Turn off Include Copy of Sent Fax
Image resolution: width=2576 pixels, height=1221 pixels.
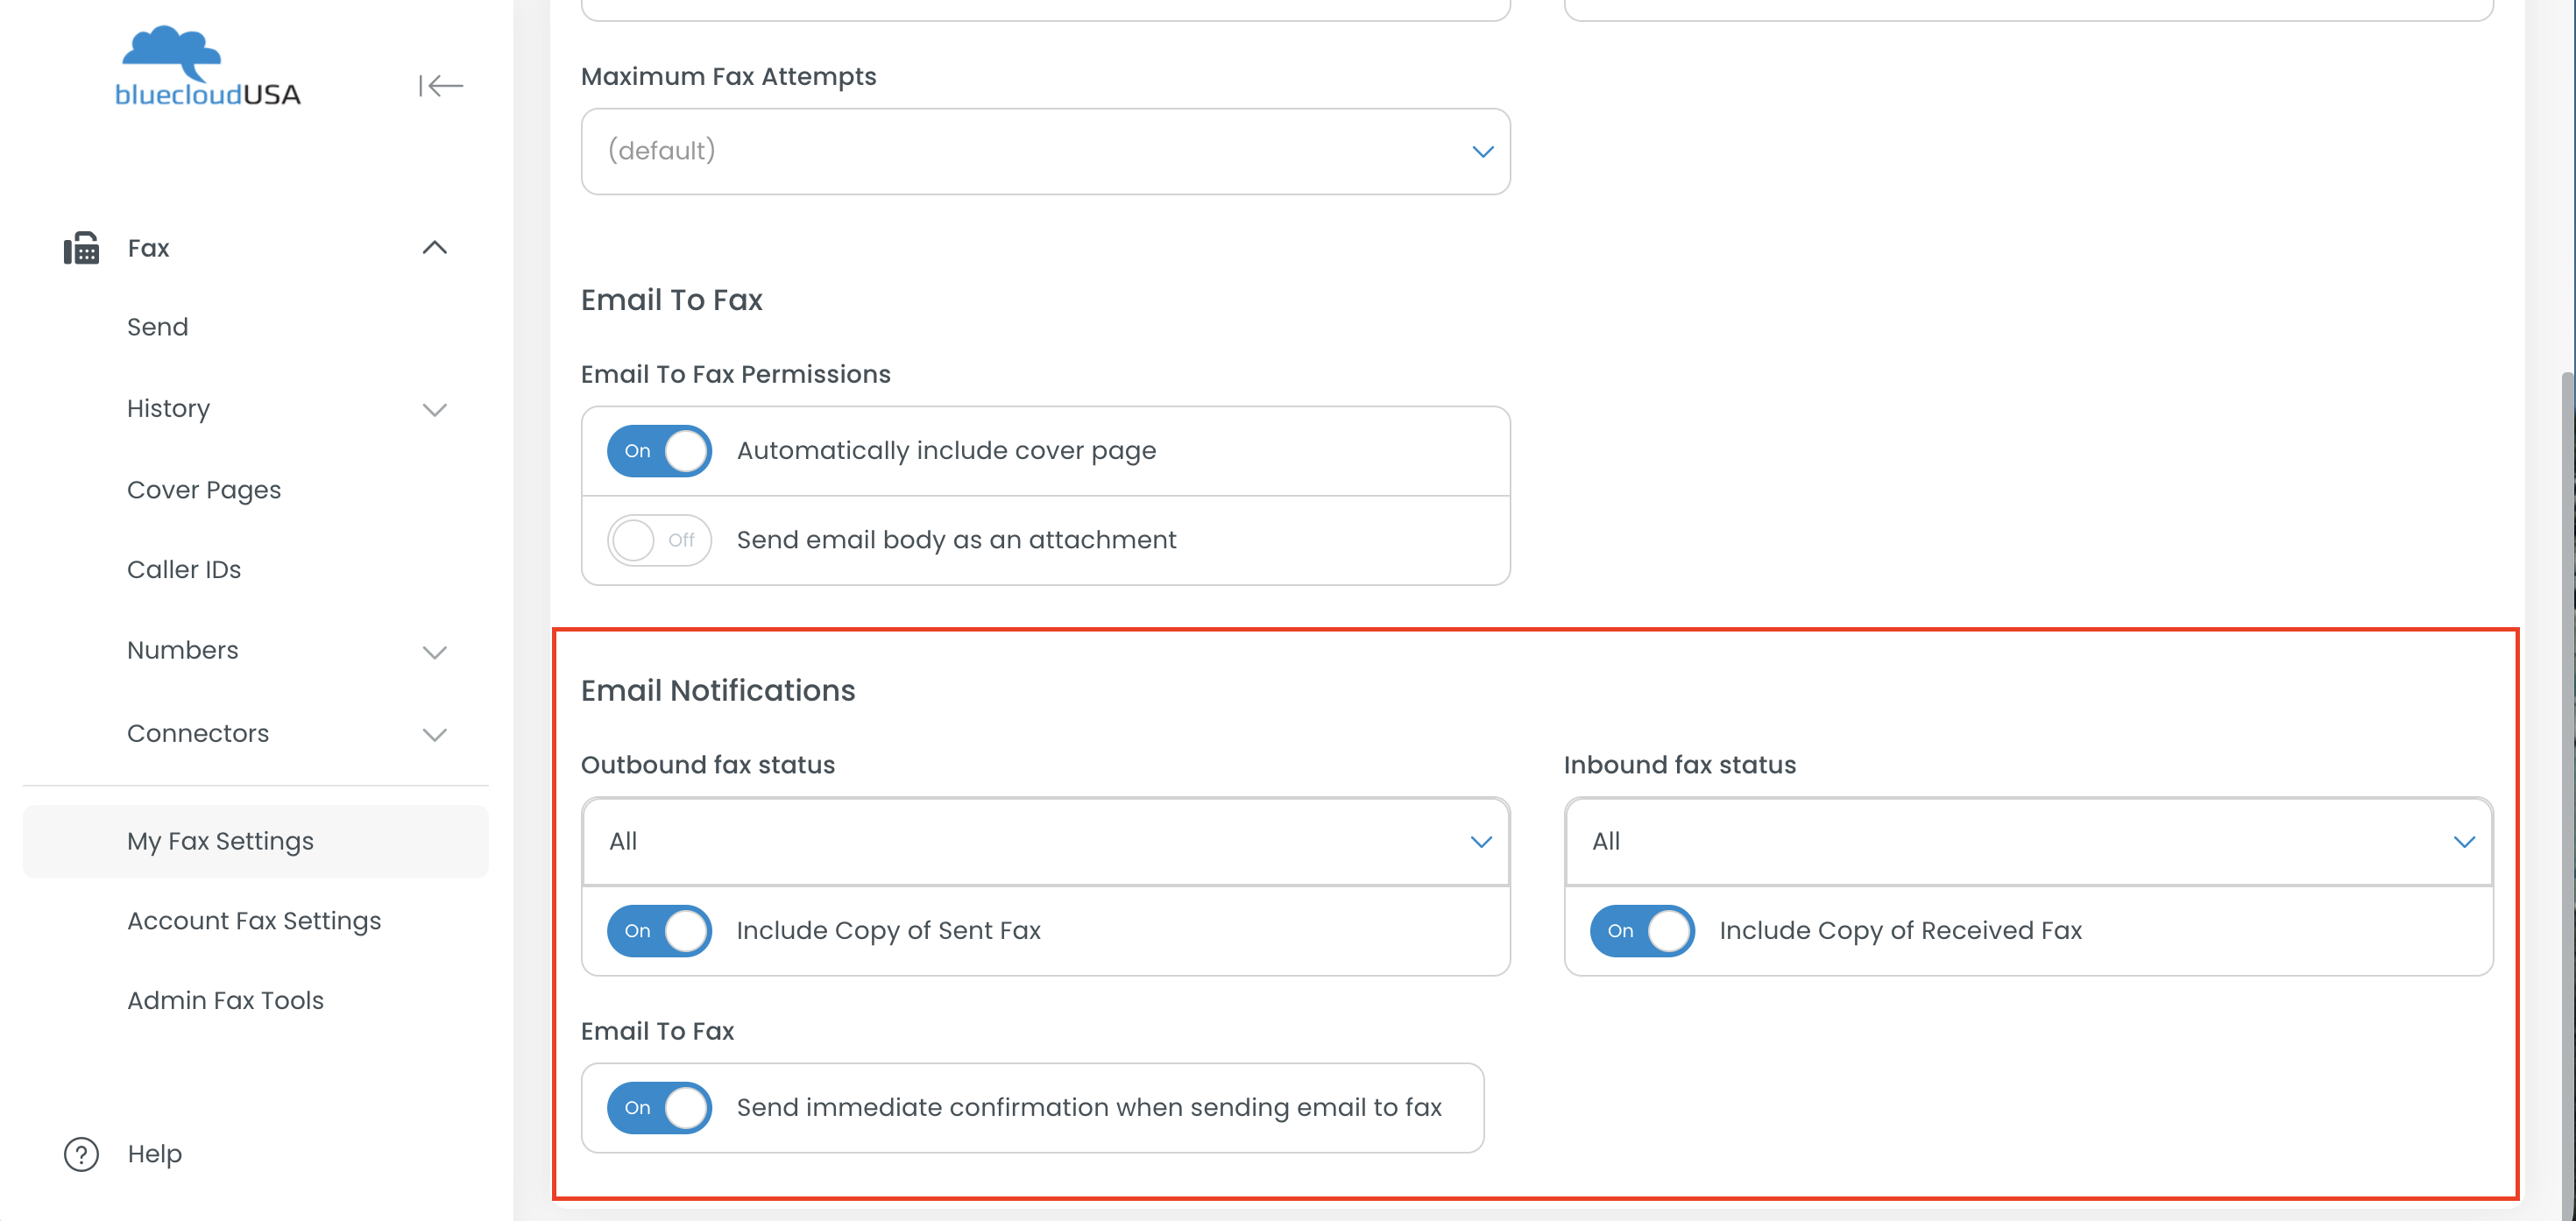pos(659,931)
